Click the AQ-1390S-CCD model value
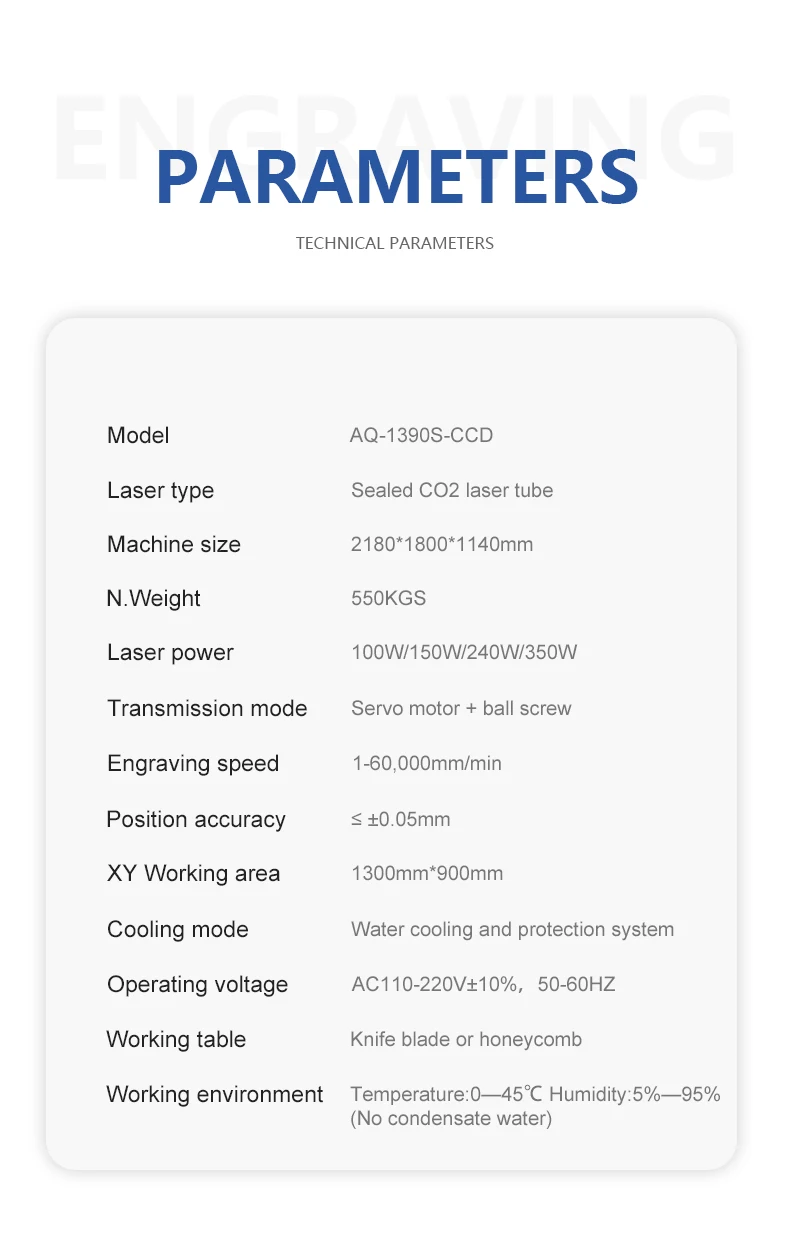 tap(421, 436)
